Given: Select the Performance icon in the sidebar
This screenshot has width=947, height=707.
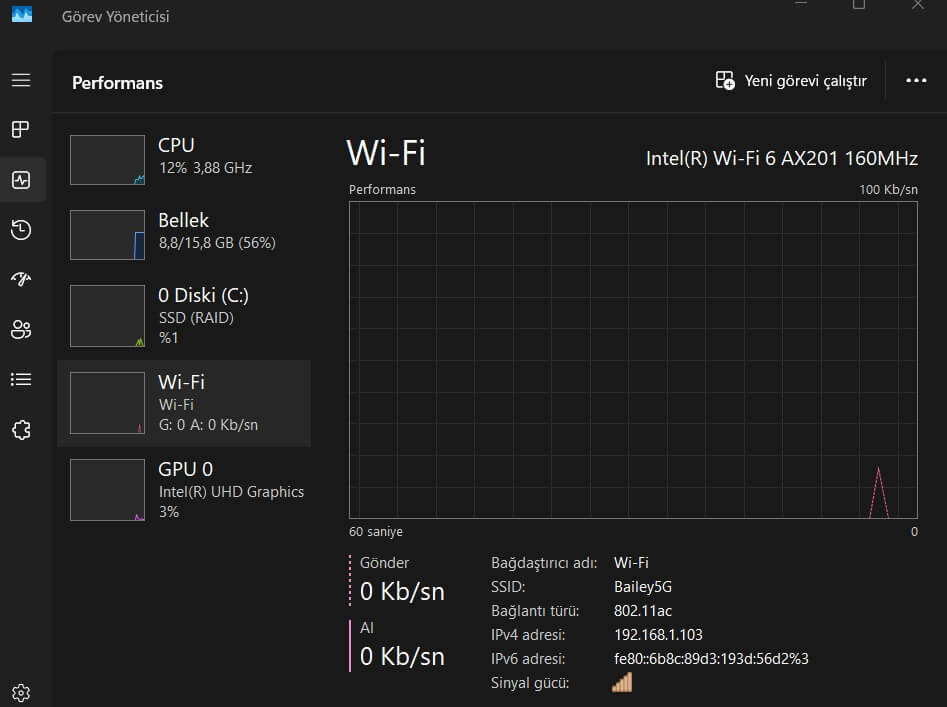Looking at the screenshot, I should [x=21, y=180].
